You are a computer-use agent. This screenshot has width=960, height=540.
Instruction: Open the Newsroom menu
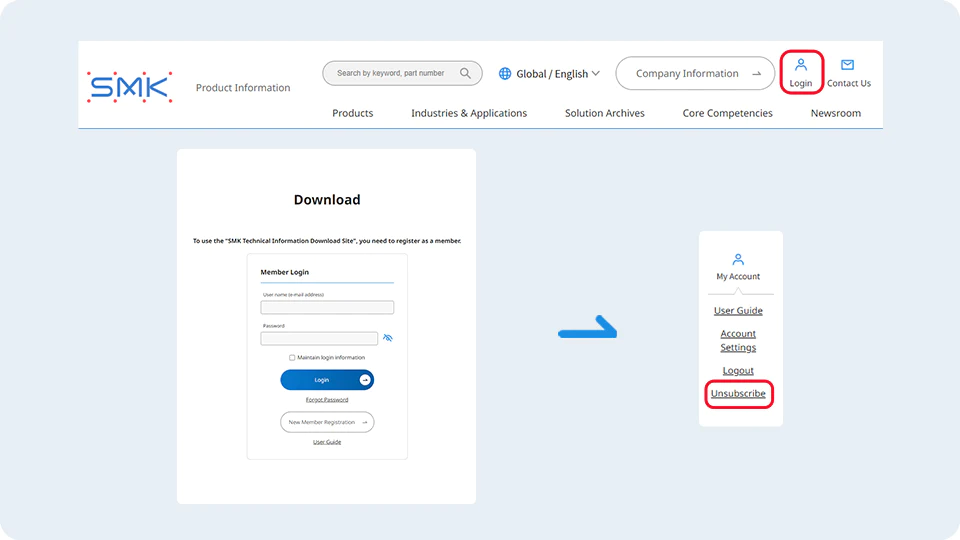click(x=835, y=113)
